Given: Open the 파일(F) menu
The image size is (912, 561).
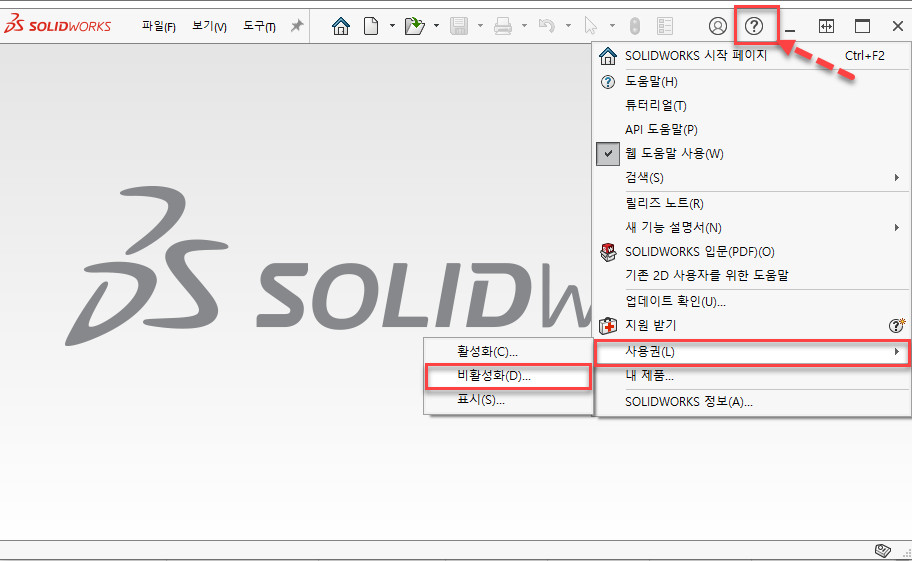Looking at the screenshot, I should pos(159,26).
